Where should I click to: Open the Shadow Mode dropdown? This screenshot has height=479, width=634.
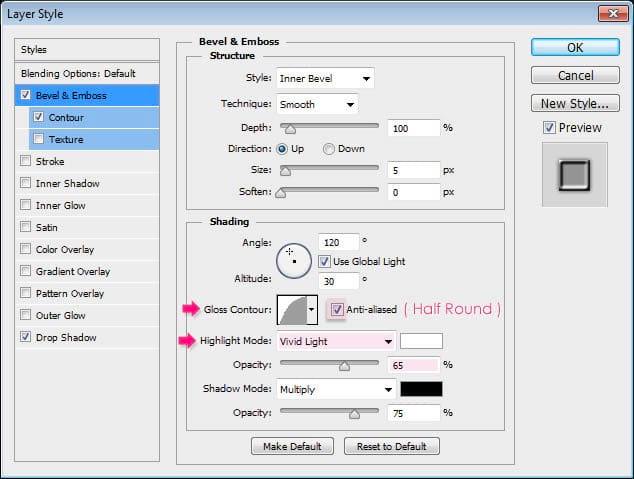point(336,390)
